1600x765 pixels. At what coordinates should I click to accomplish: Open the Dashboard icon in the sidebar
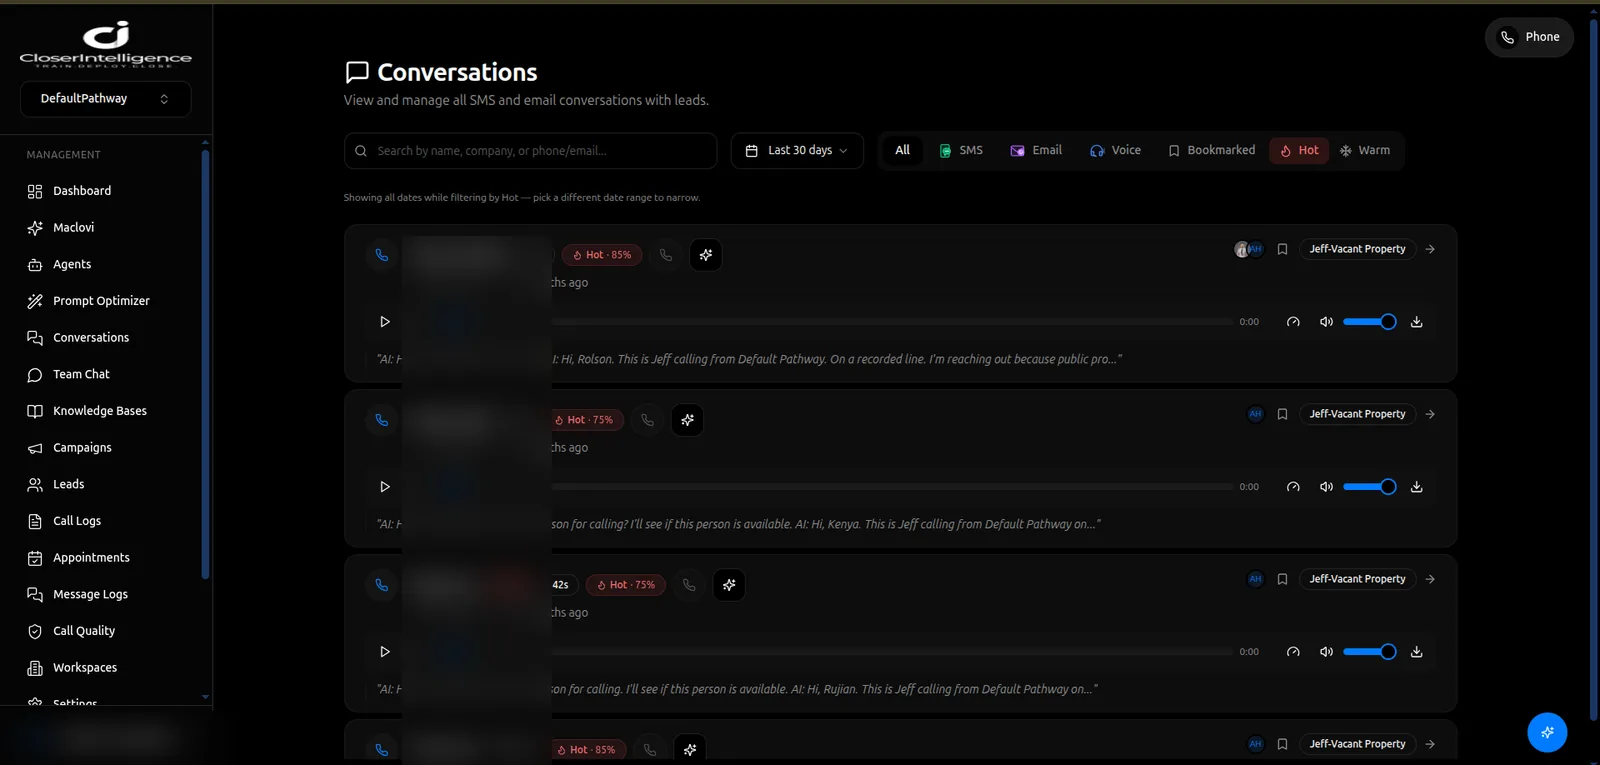pos(35,191)
